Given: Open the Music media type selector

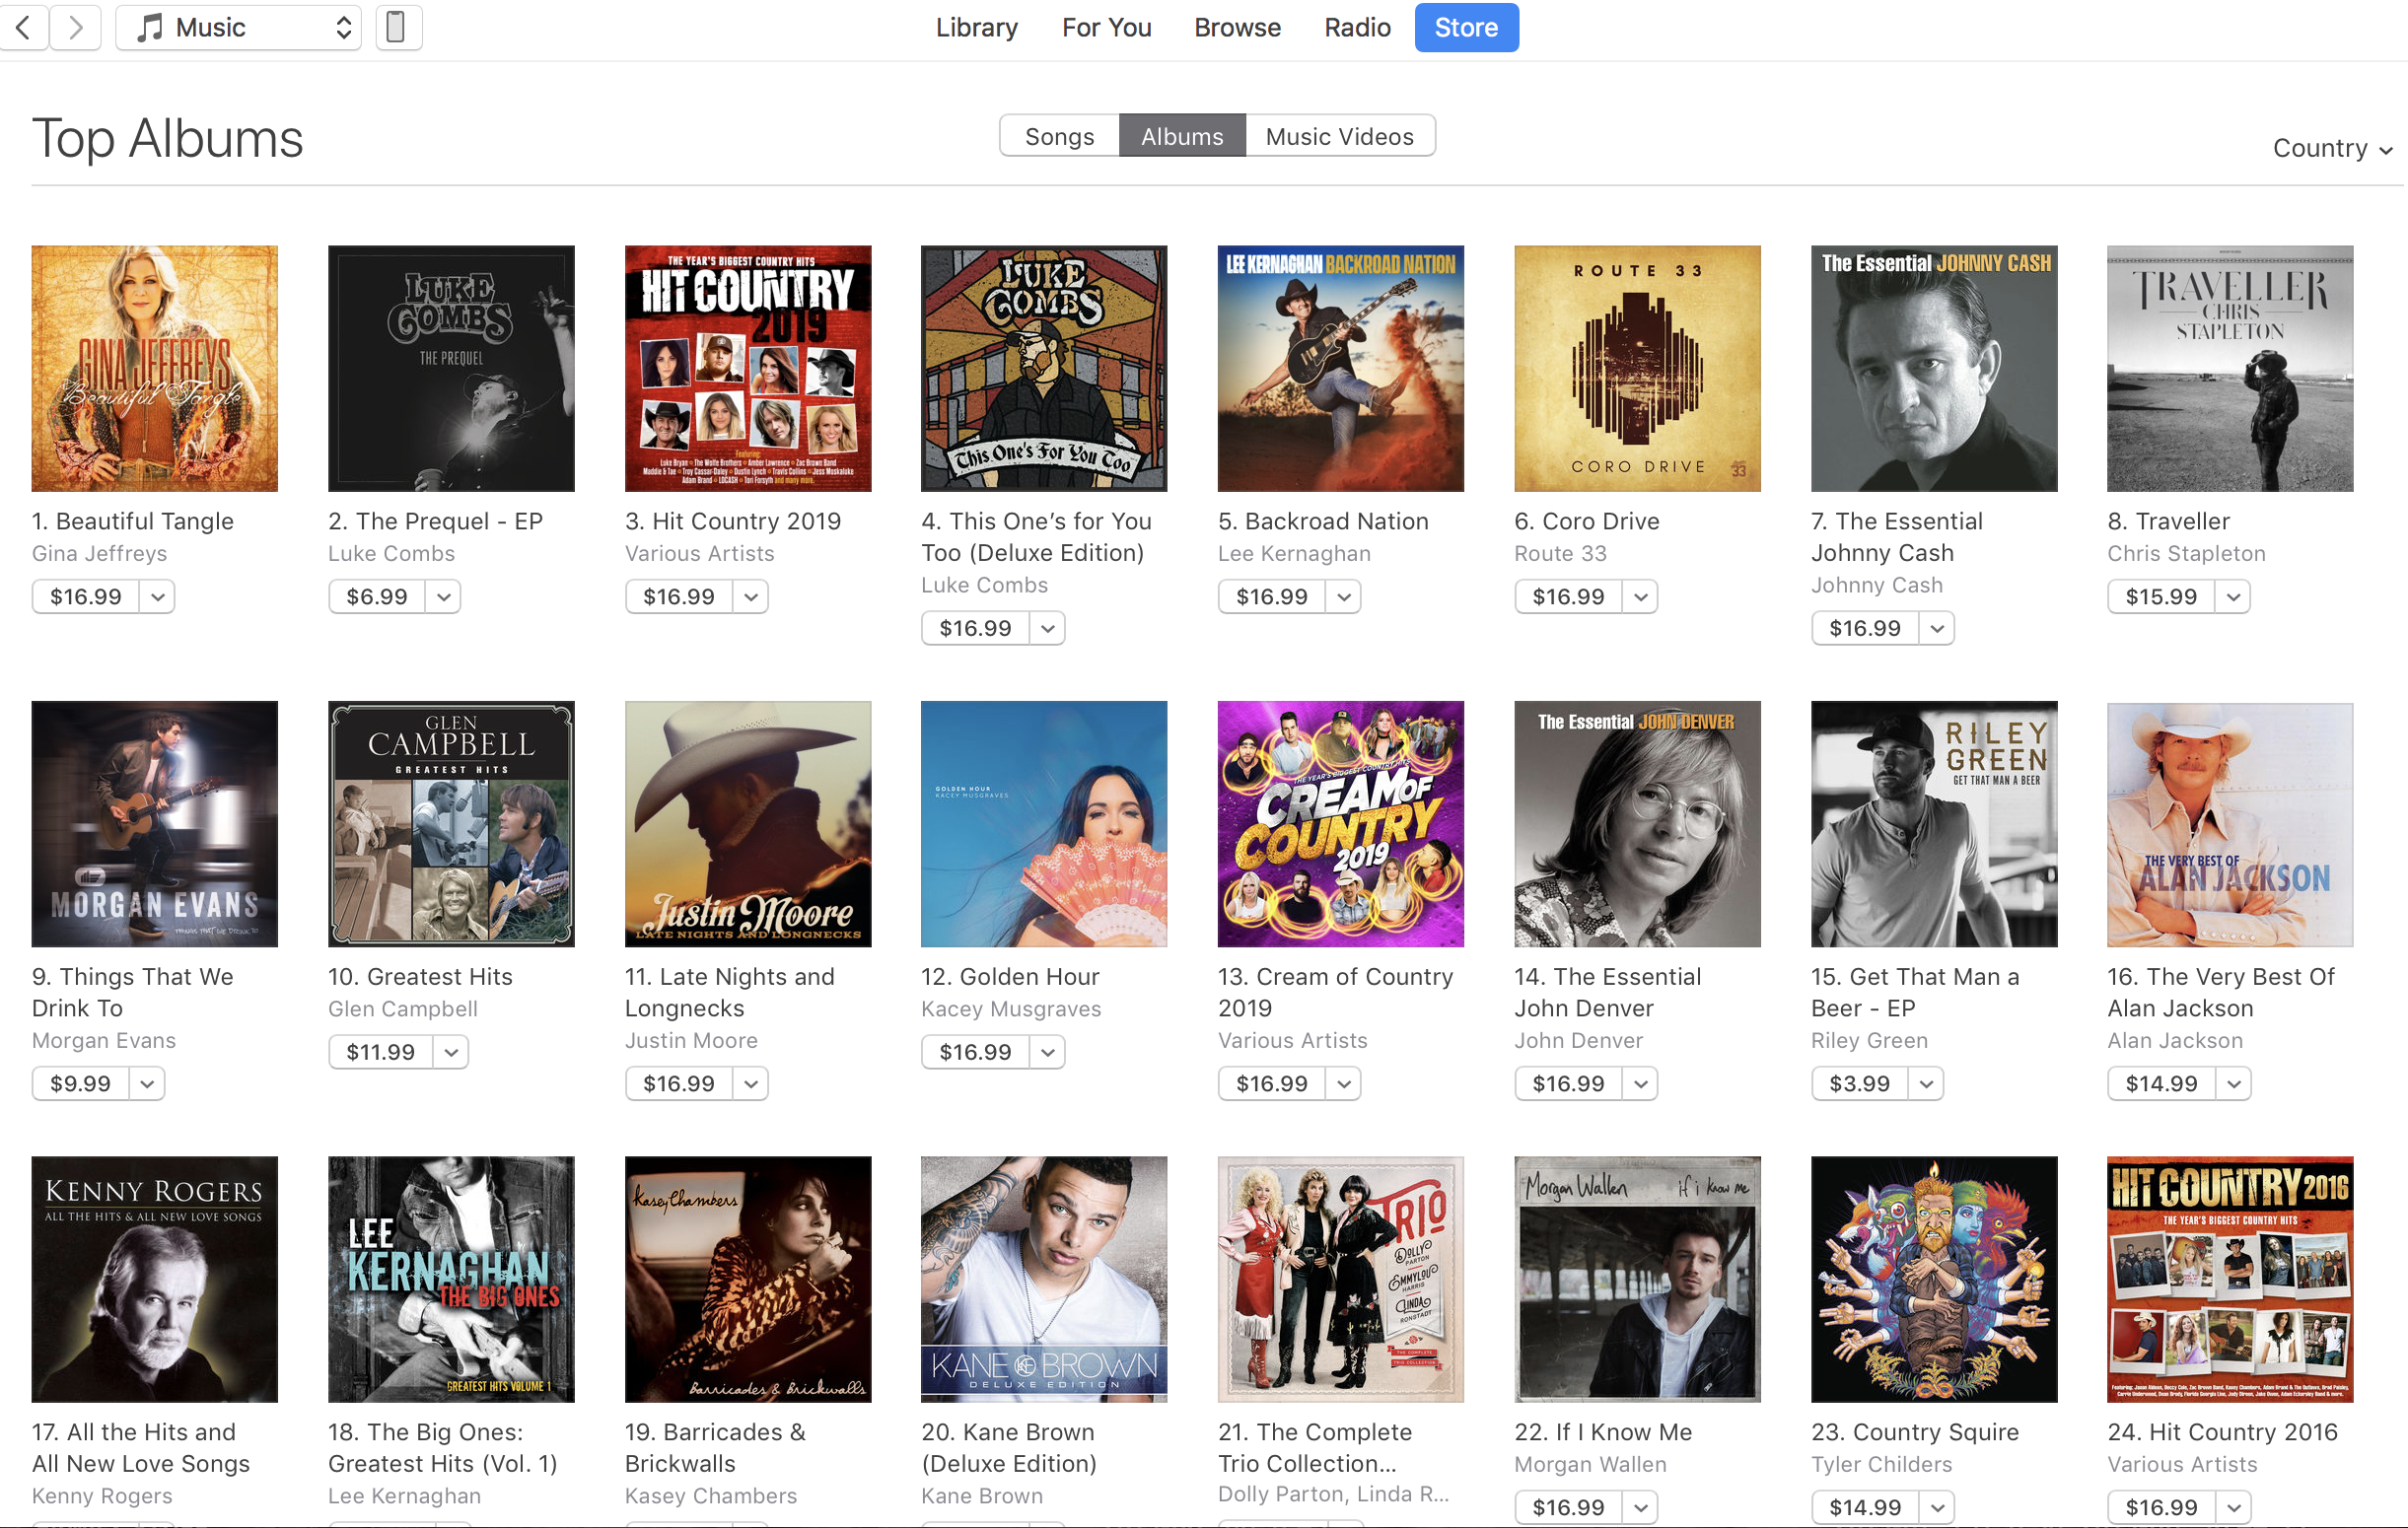Looking at the screenshot, I should [239, 27].
